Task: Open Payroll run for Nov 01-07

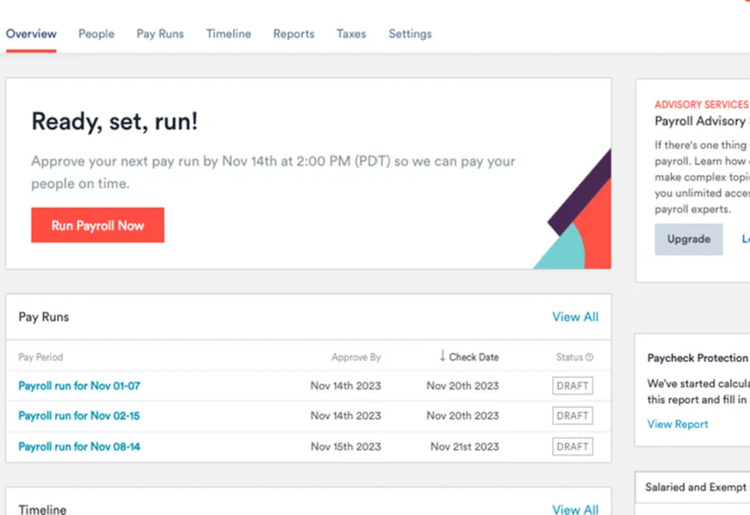Action: [79, 386]
